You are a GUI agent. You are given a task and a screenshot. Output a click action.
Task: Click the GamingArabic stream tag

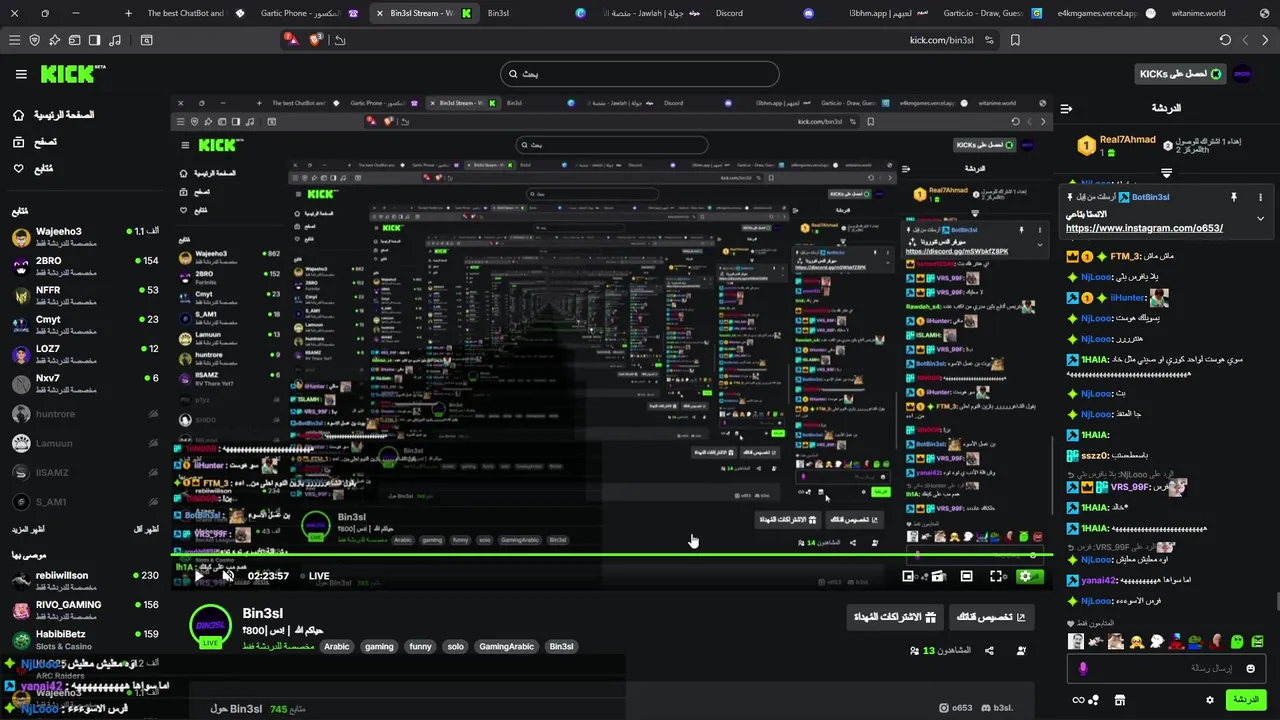tap(506, 646)
